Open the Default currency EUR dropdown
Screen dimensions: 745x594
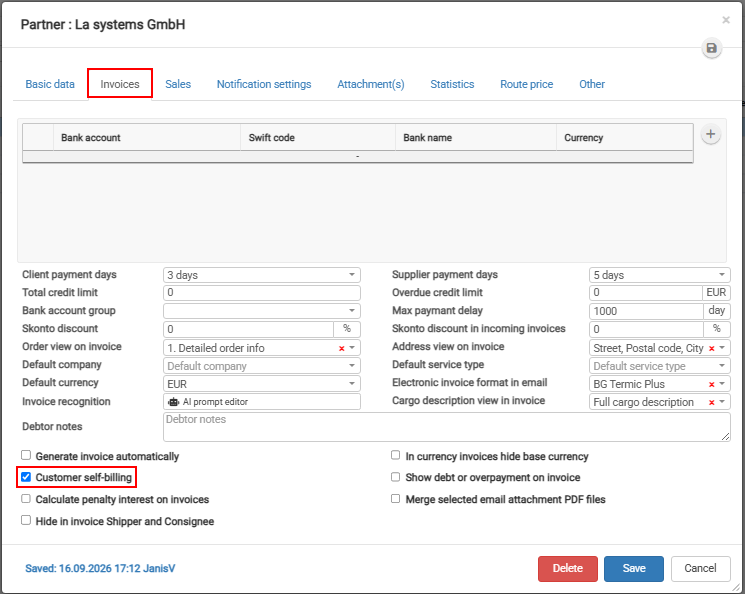click(x=262, y=384)
